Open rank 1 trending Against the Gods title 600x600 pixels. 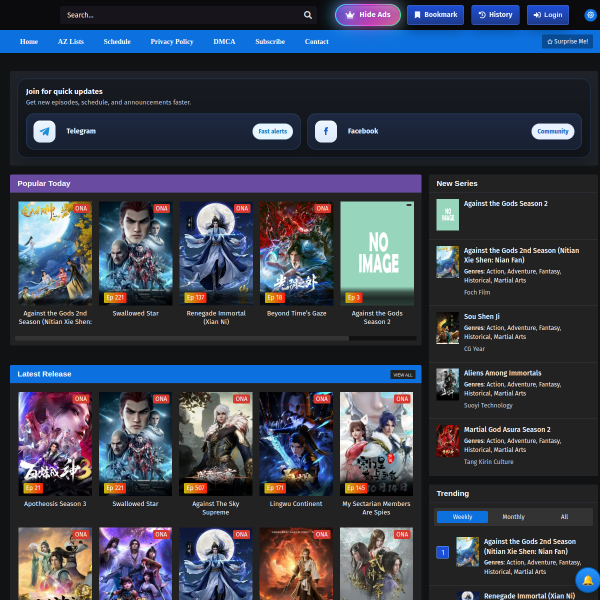click(x=530, y=546)
